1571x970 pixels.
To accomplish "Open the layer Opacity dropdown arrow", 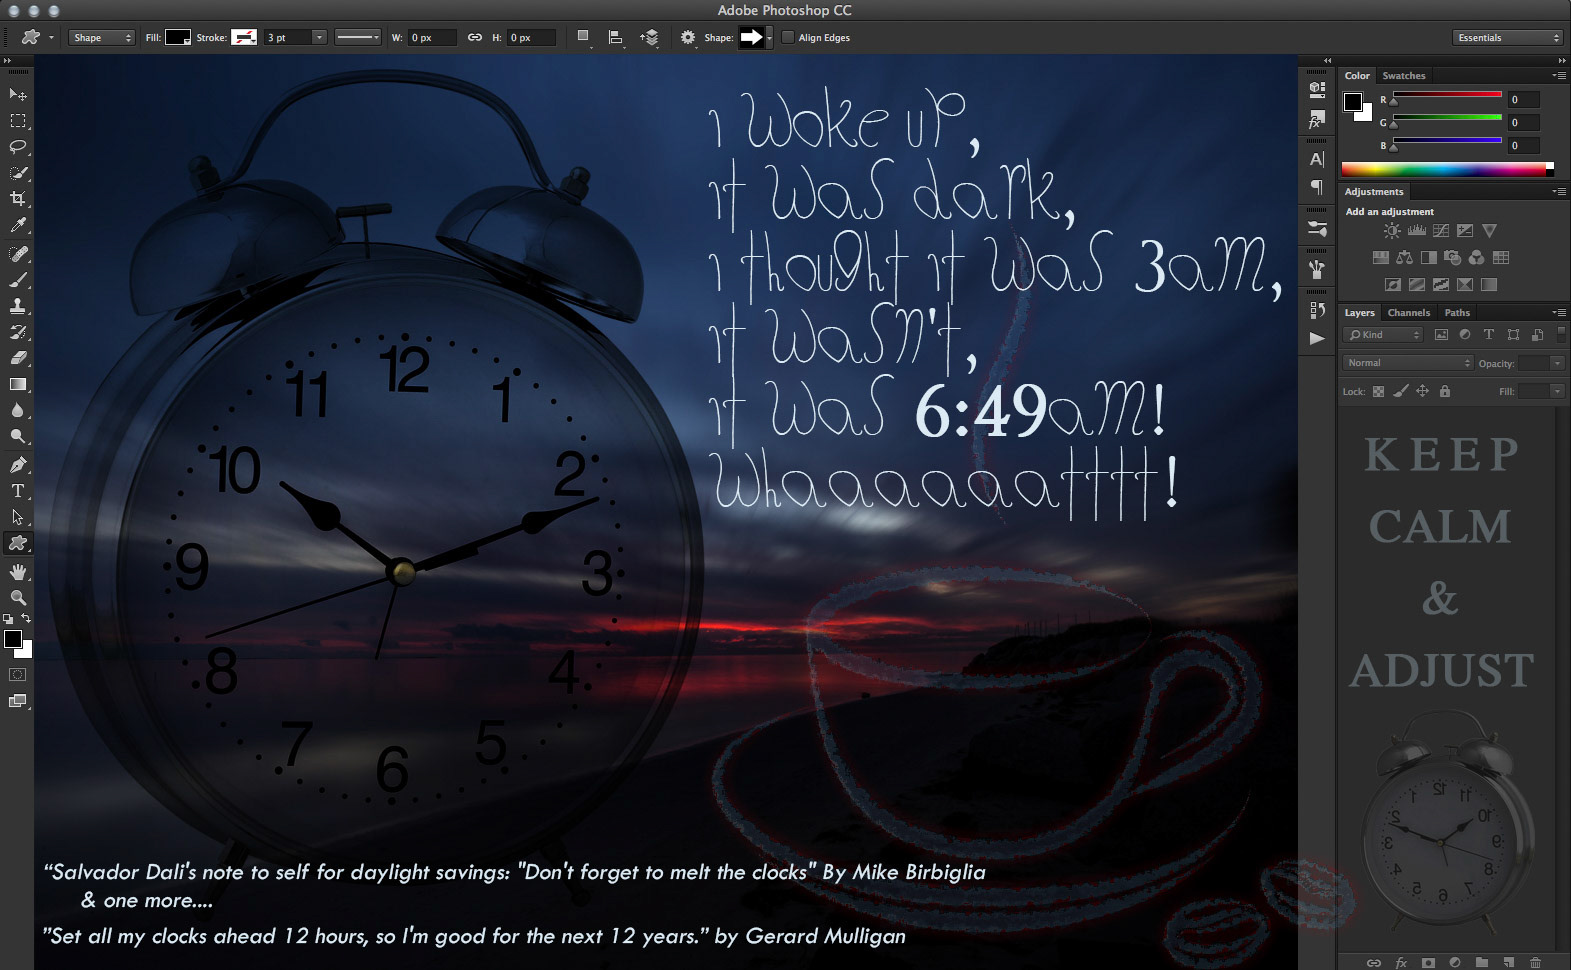I will (1557, 363).
